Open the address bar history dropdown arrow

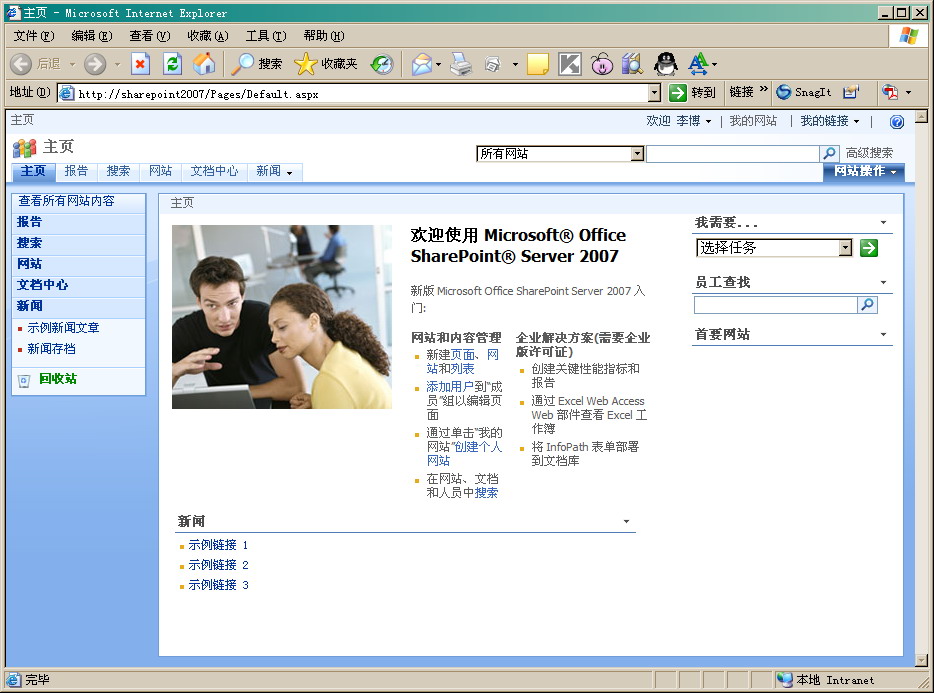pyautogui.click(x=655, y=92)
